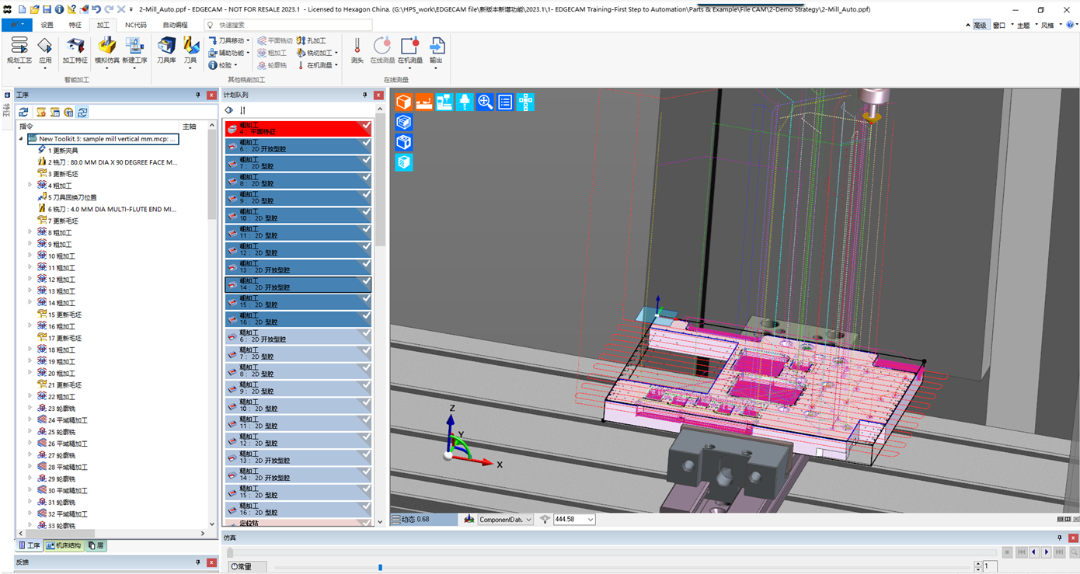The image size is (1080, 574).
Task: Expand tree node 24 平城精加工
Action: pyautogui.click(x=30, y=420)
